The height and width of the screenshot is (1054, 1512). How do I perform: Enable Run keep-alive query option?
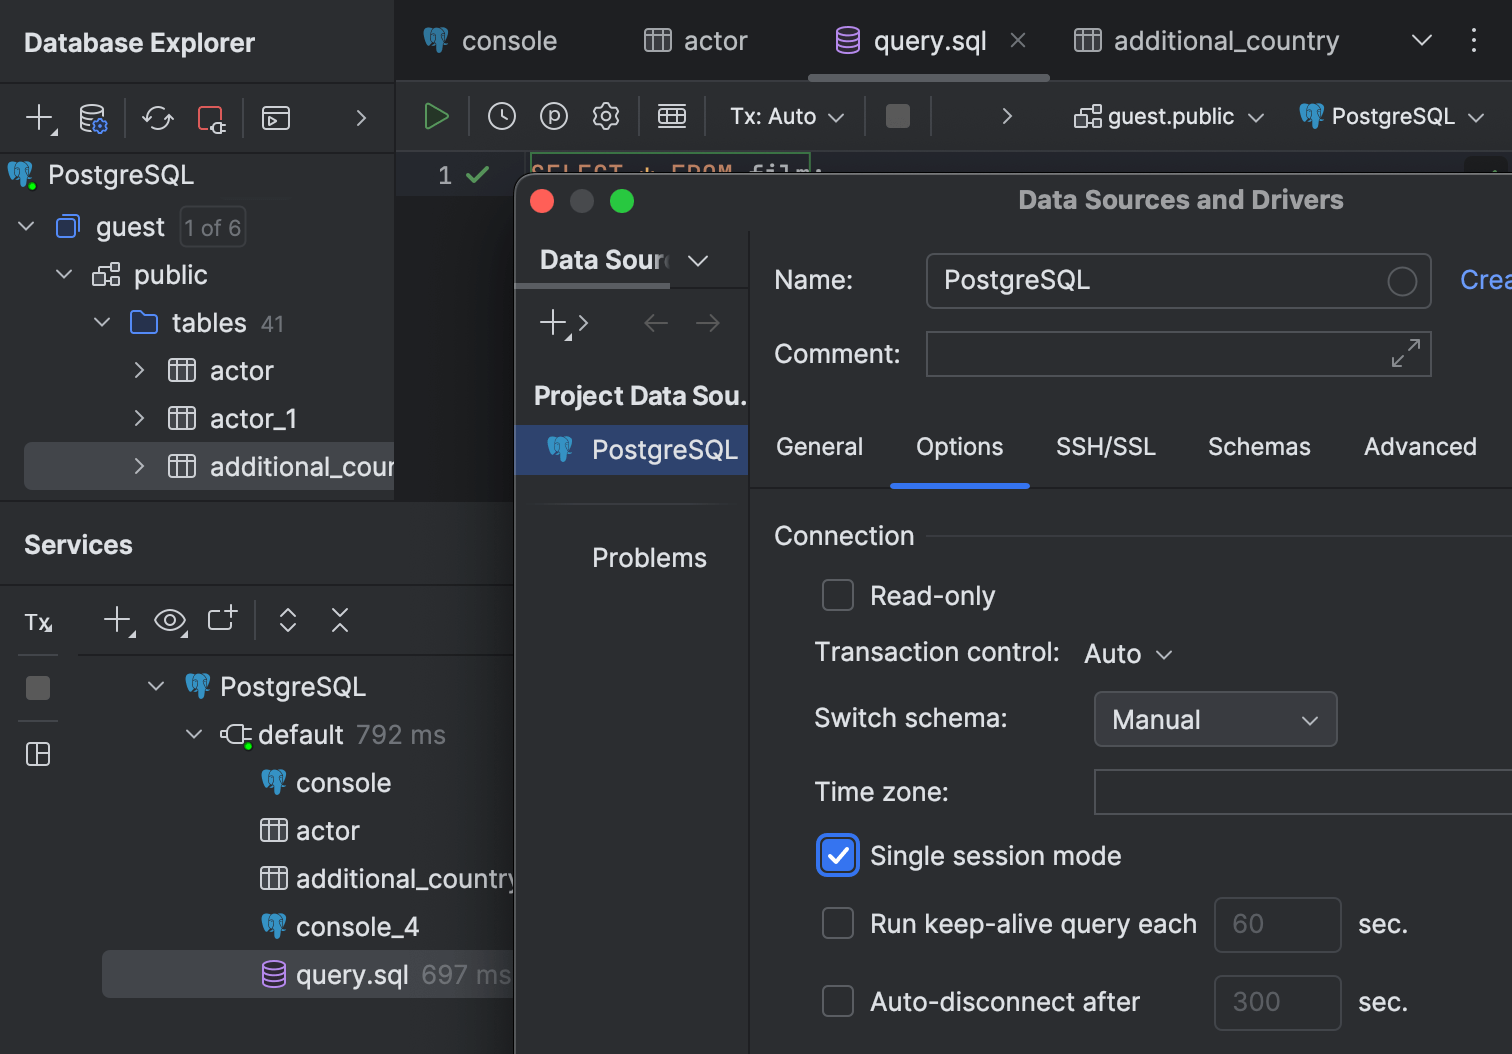tap(837, 923)
